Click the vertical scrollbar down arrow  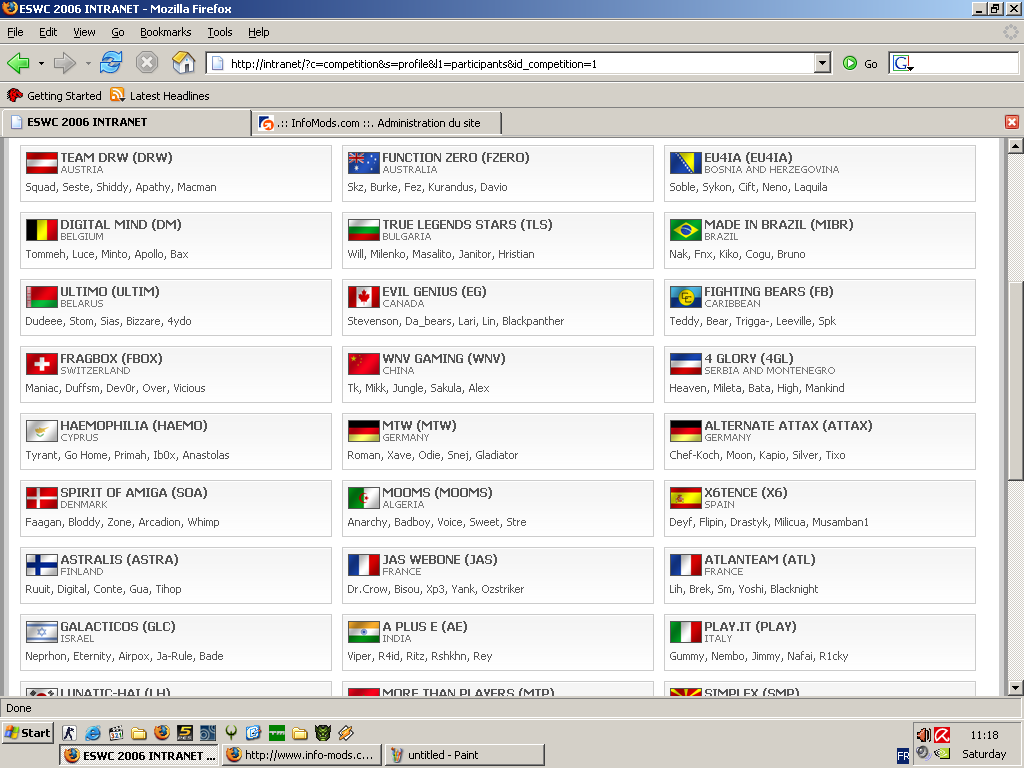[1015, 688]
